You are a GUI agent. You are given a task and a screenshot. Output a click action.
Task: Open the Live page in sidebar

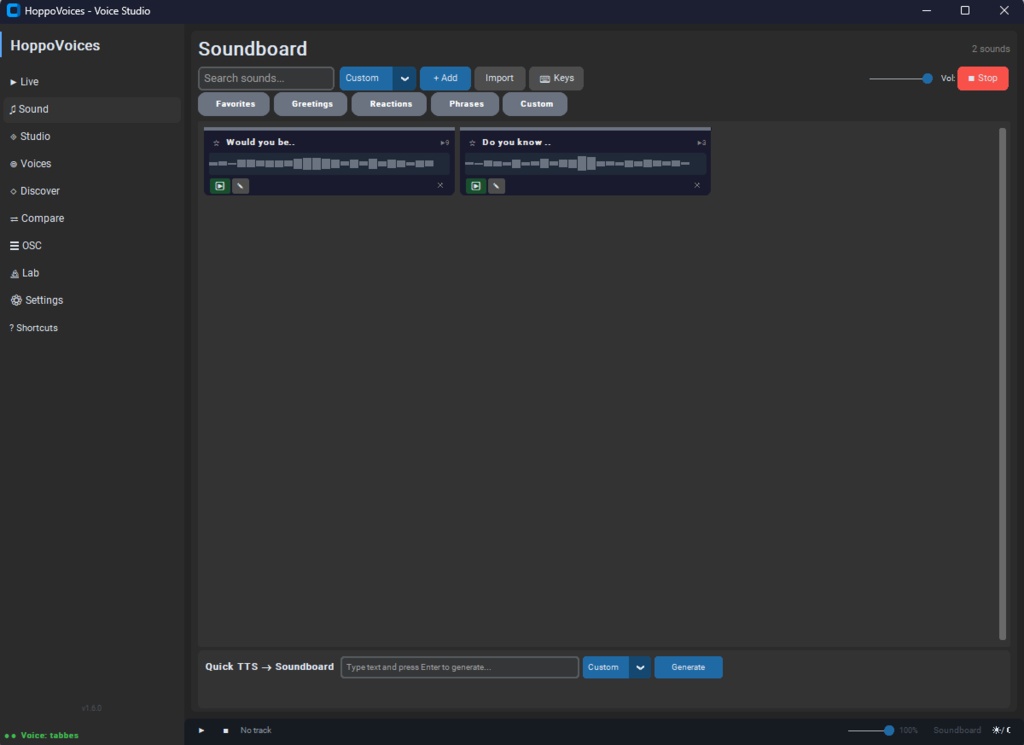pyautogui.click(x=91, y=82)
